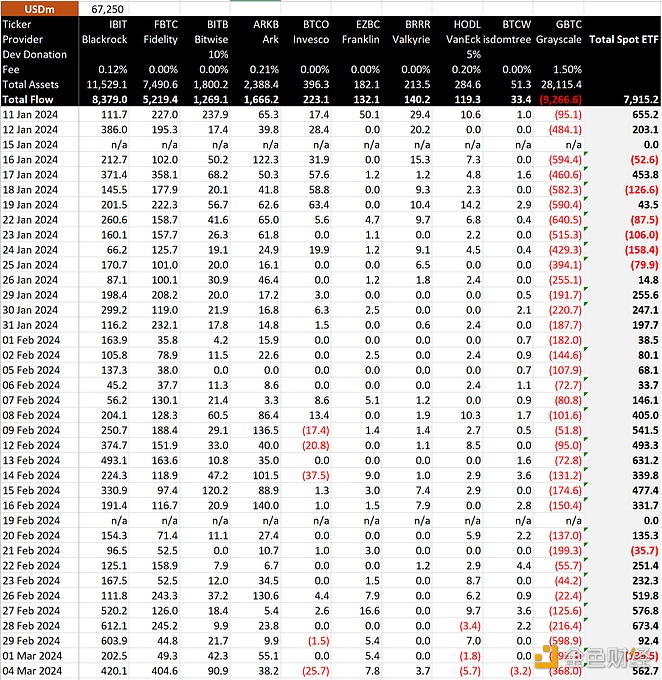Click the HODL ticker header
The image size is (662, 680).
click(x=467, y=24)
